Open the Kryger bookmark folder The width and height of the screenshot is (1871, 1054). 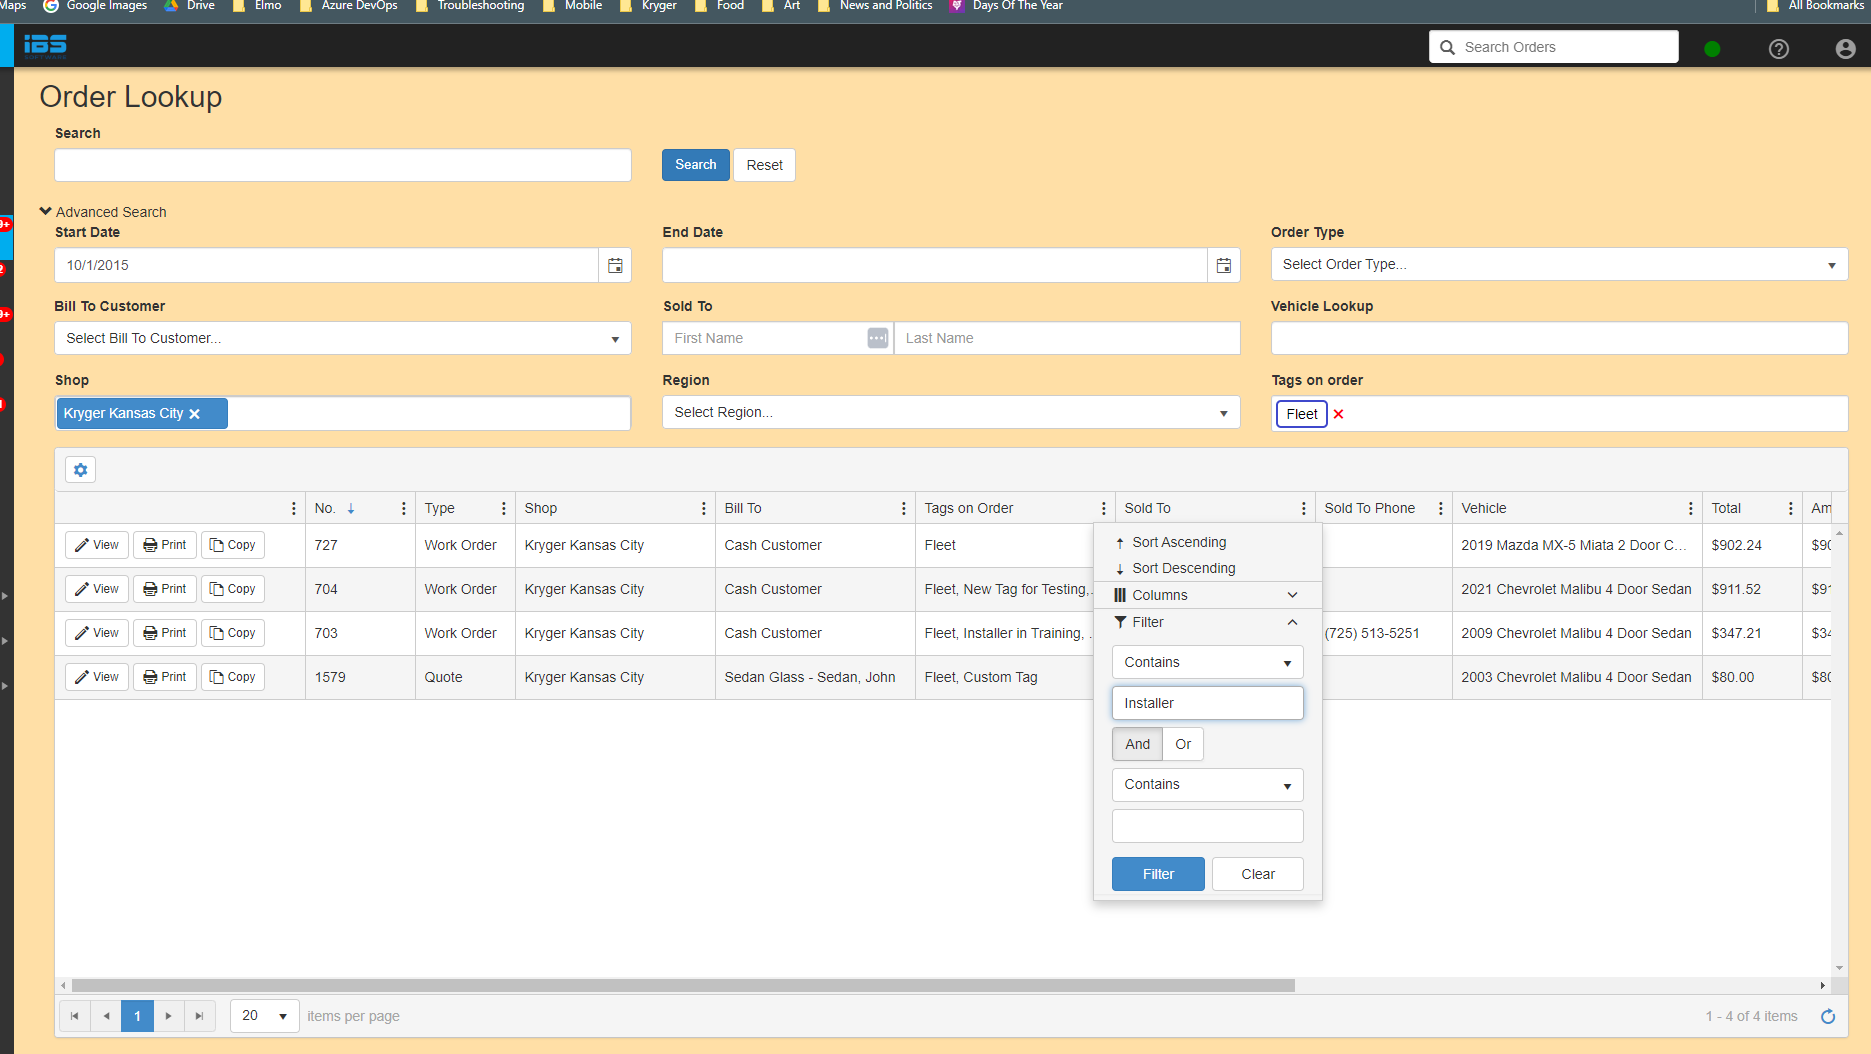pos(648,6)
